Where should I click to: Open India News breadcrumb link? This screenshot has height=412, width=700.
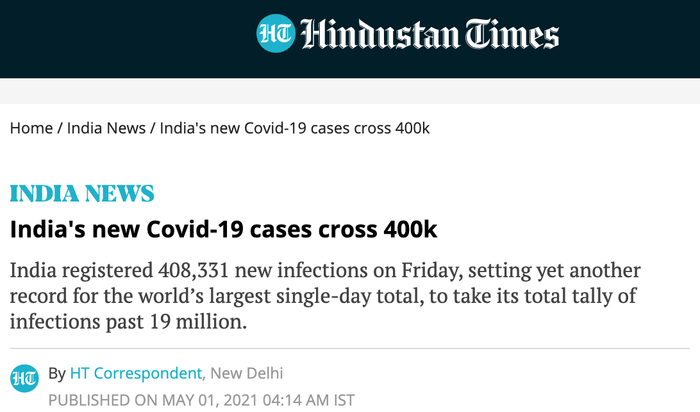[x=106, y=129]
